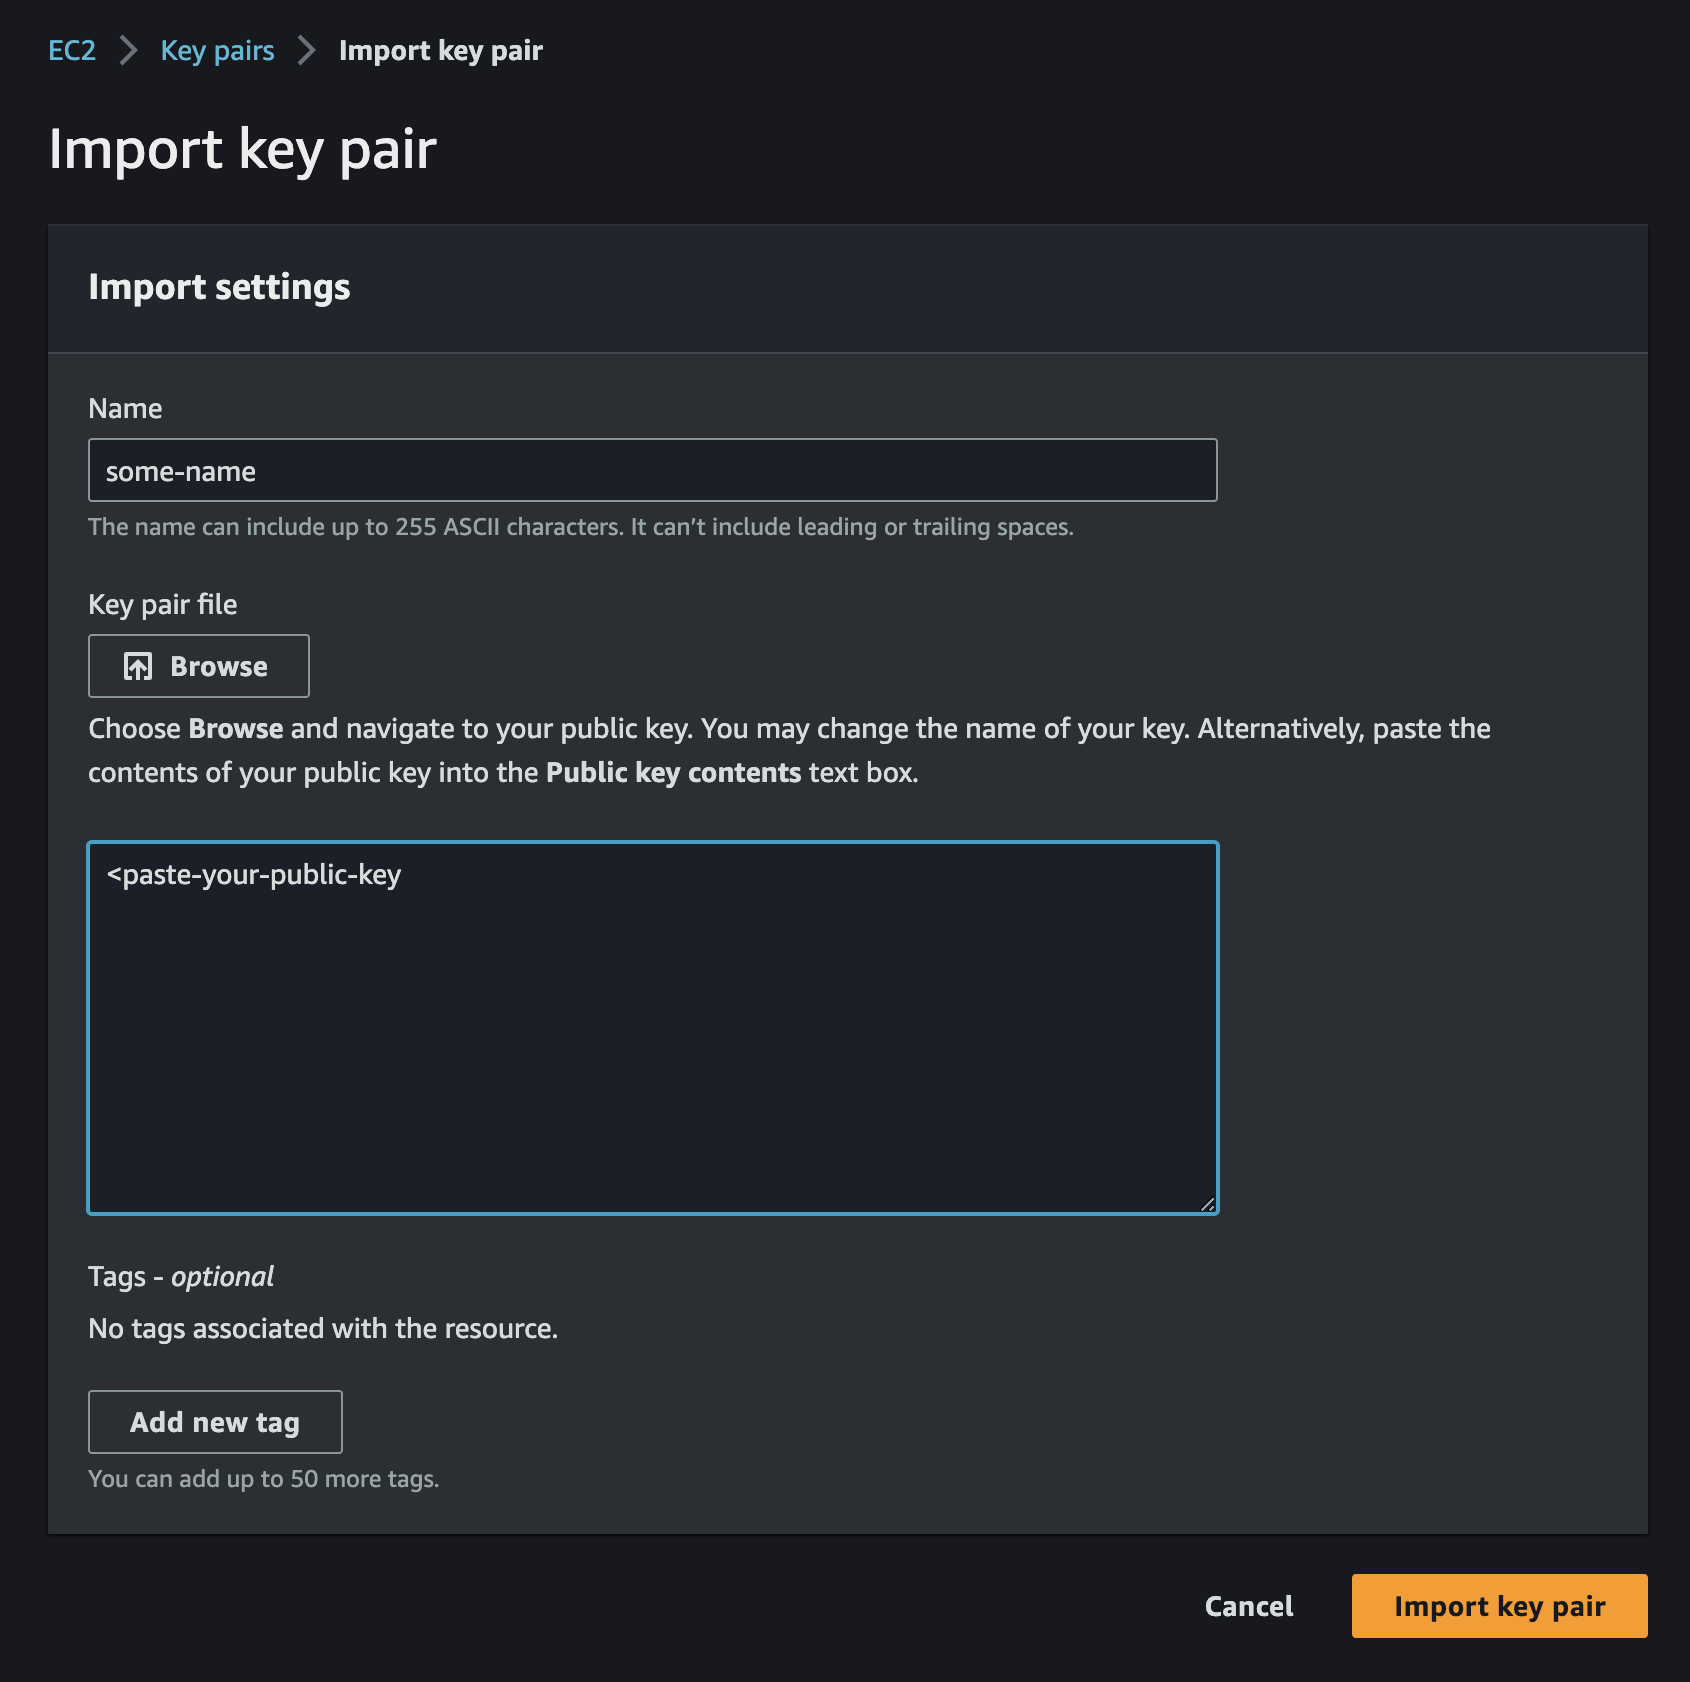1690x1682 pixels.
Task: Click inside the Name field showing some-name
Action: pyautogui.click(x=650, y=468)
